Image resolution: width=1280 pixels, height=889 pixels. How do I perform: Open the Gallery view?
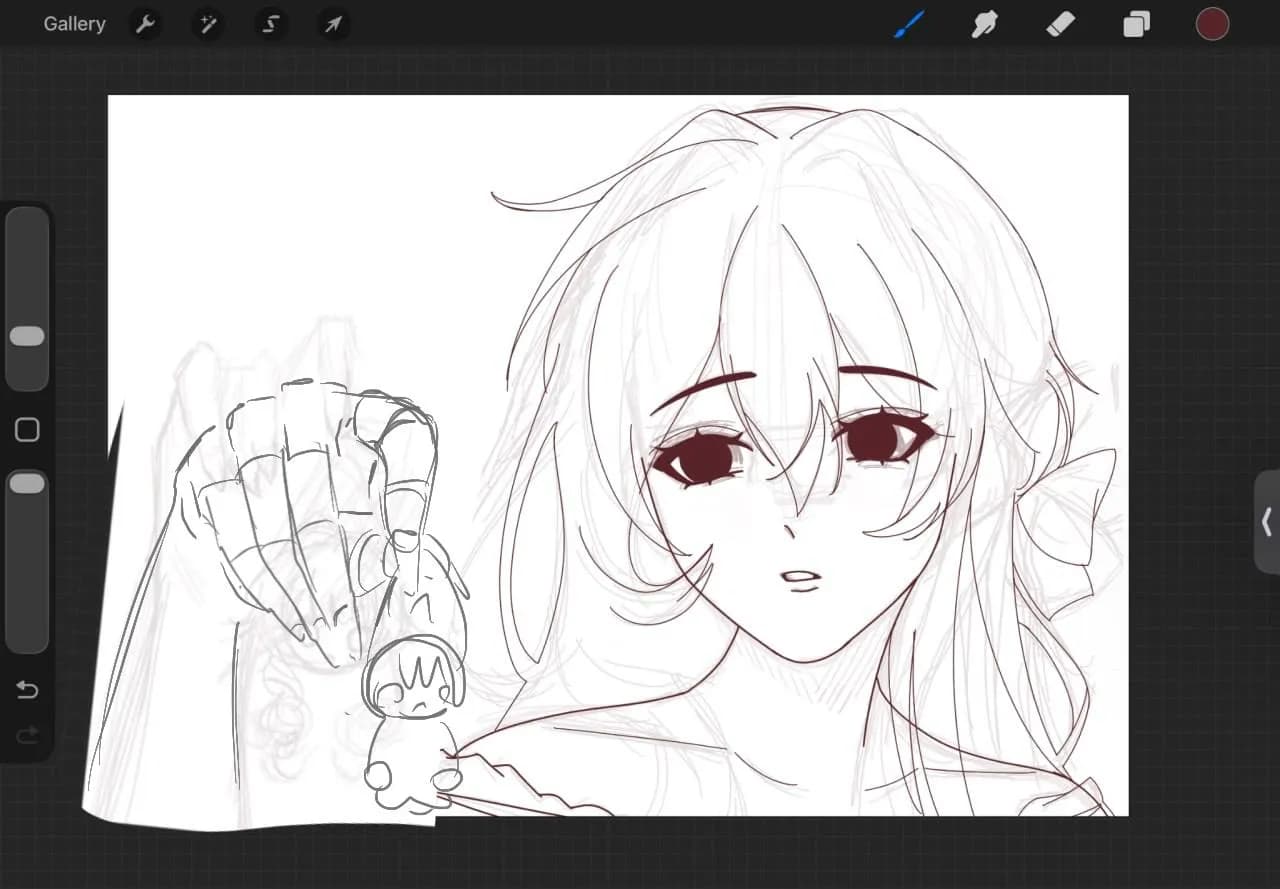click(74, 24)
